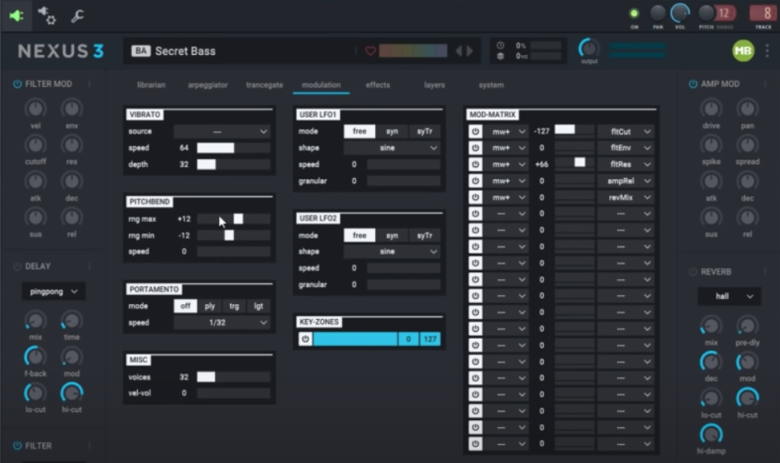Click the filter mod res knob
Viewport: 780px width, 463px height.
pyautogui.click(x=72, y=145)
